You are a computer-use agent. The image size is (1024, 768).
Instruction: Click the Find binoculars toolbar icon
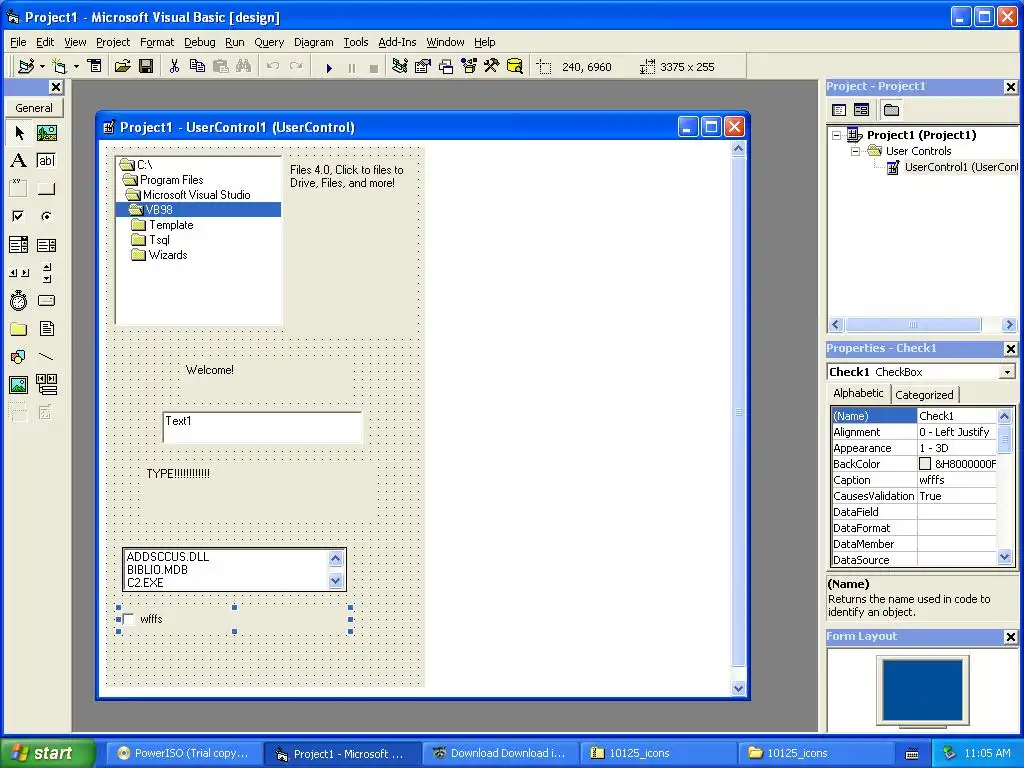pyautogui.click(x=244, y=66)
